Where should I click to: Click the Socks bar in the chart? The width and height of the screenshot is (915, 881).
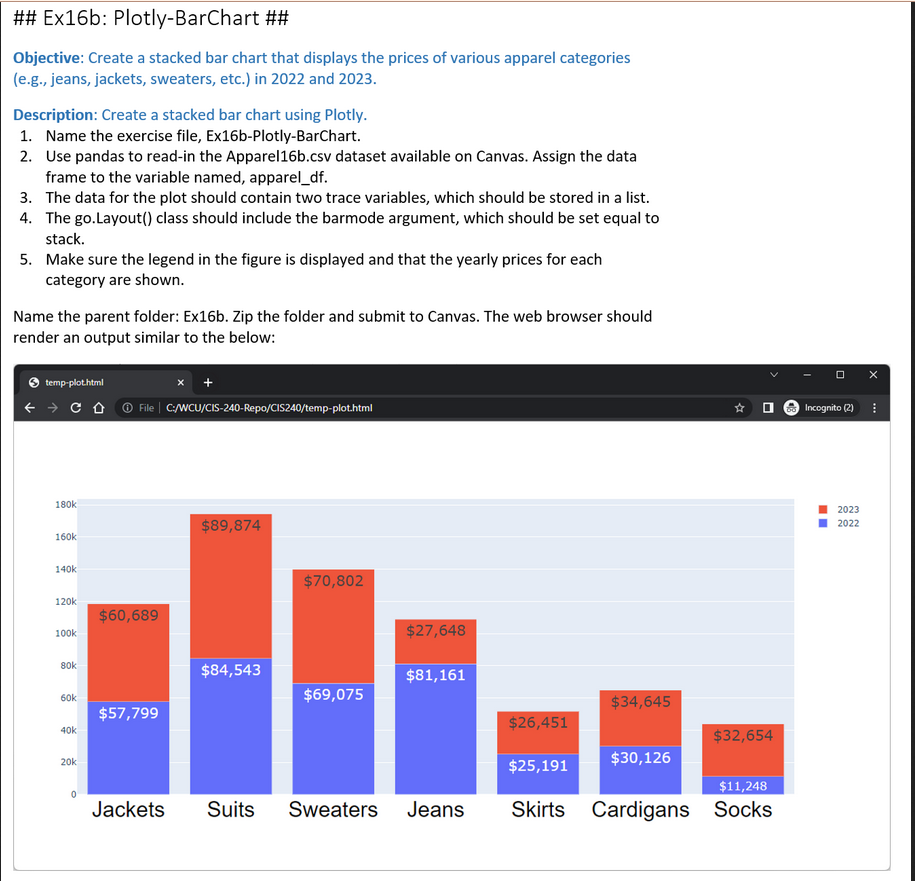pos(742,755)
